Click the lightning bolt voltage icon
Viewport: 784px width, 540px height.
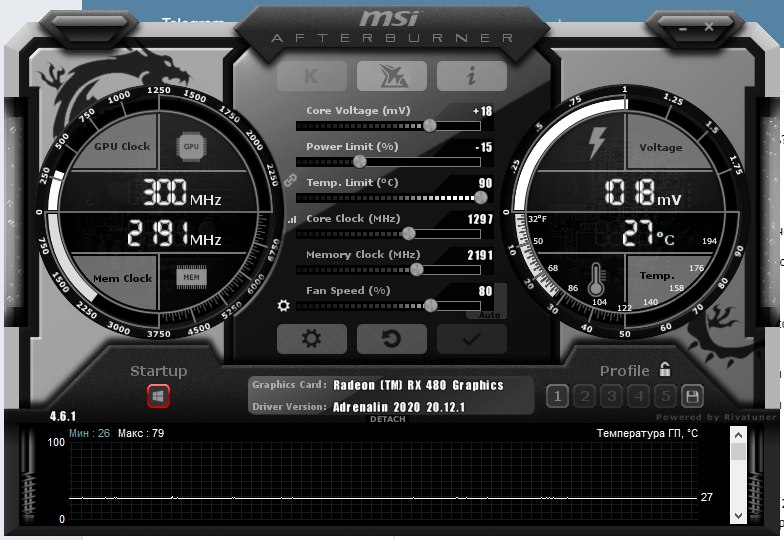(x=597, y=143)
